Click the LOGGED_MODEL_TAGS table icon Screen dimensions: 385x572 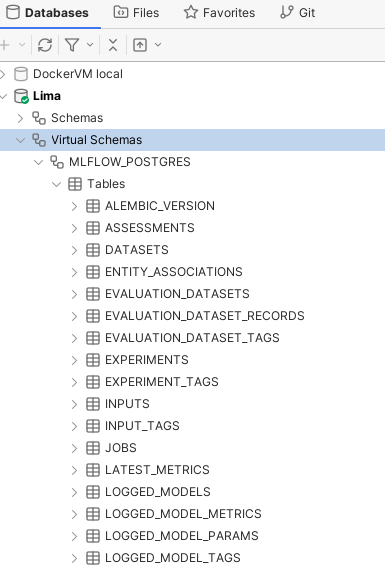[93, 558]
